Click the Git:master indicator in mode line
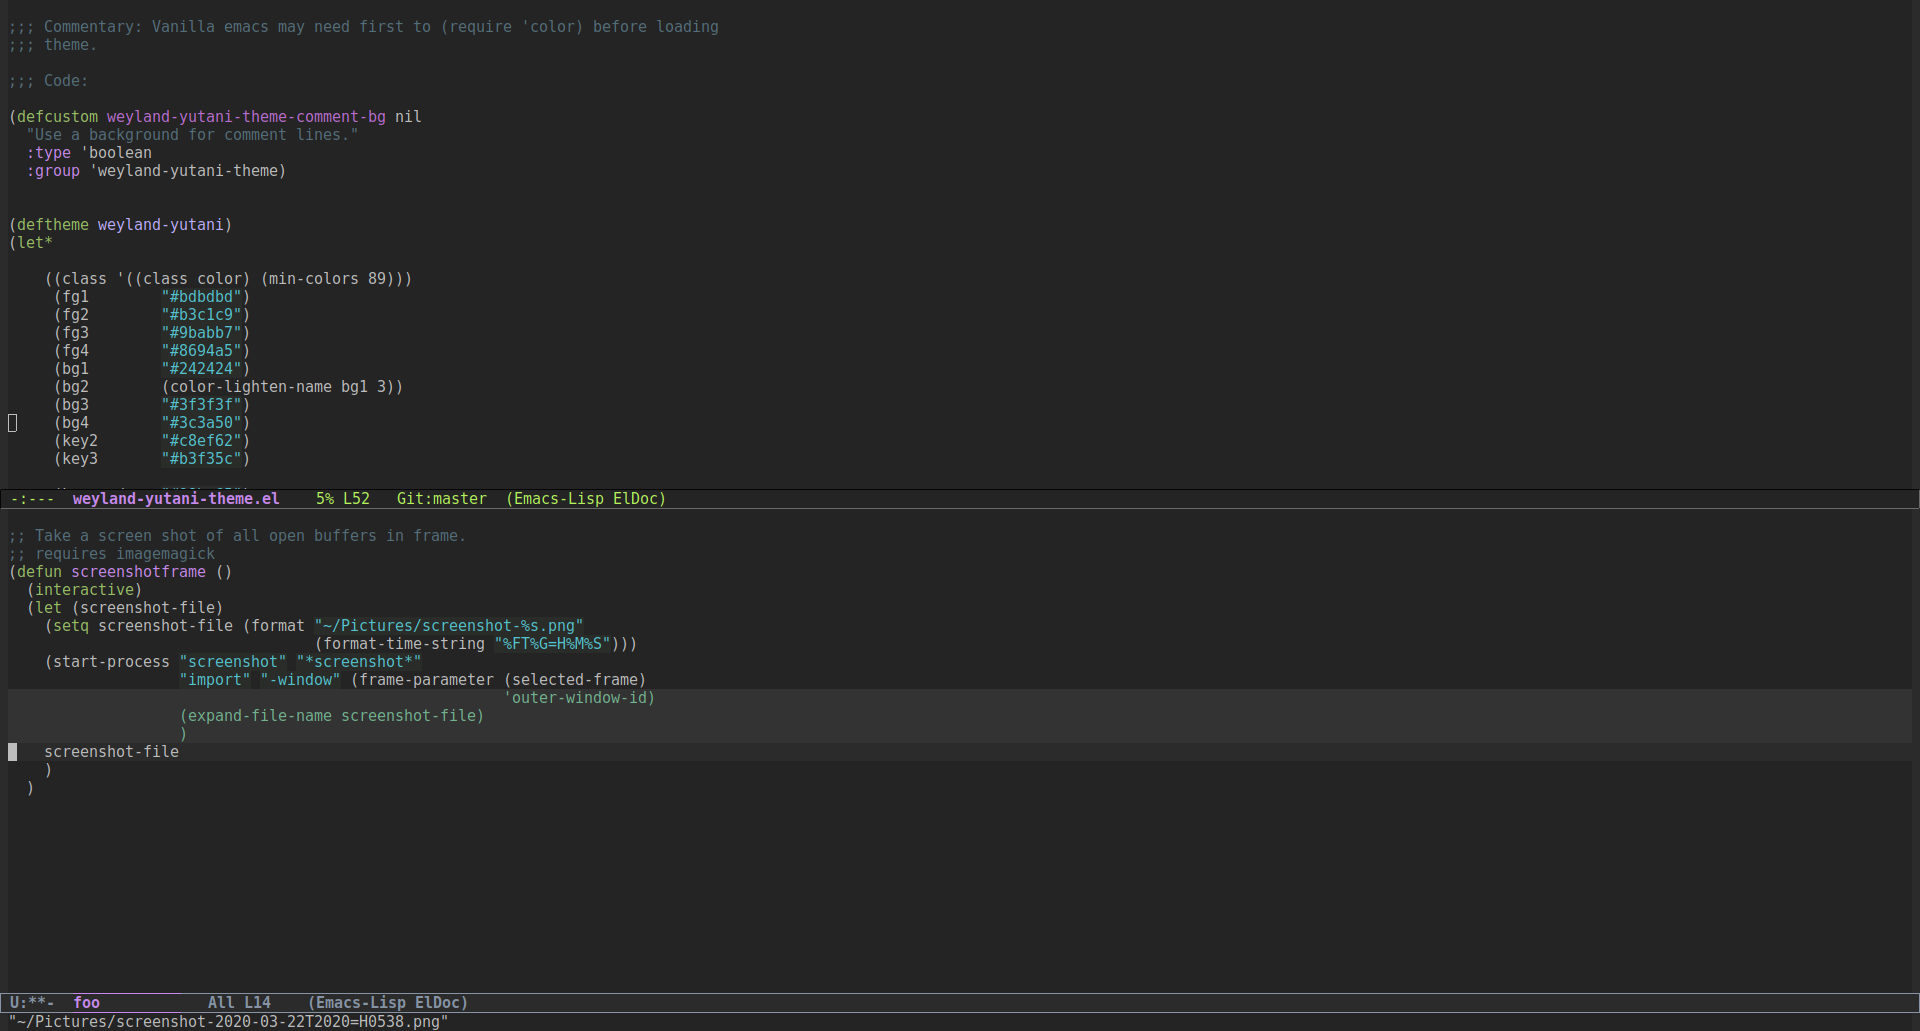Image resolution: width=1920 pixels, height=1031 pixels. [x=441, y=498]
